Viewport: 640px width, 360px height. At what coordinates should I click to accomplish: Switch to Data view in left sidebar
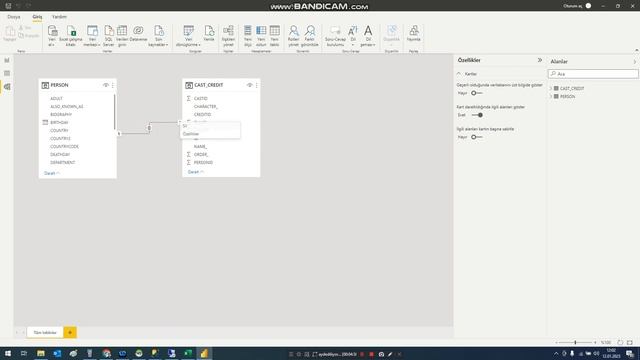point(7,73)
